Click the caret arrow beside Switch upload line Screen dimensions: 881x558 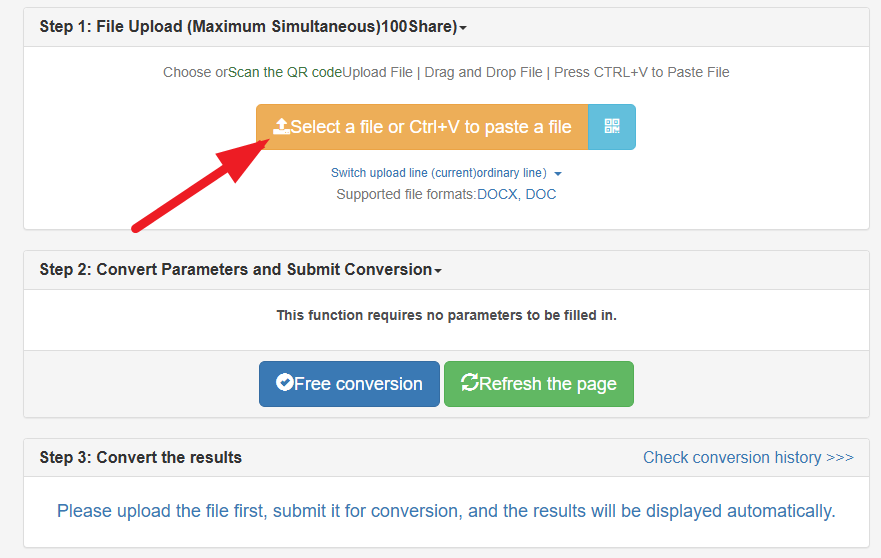click(x=558, y=174)
